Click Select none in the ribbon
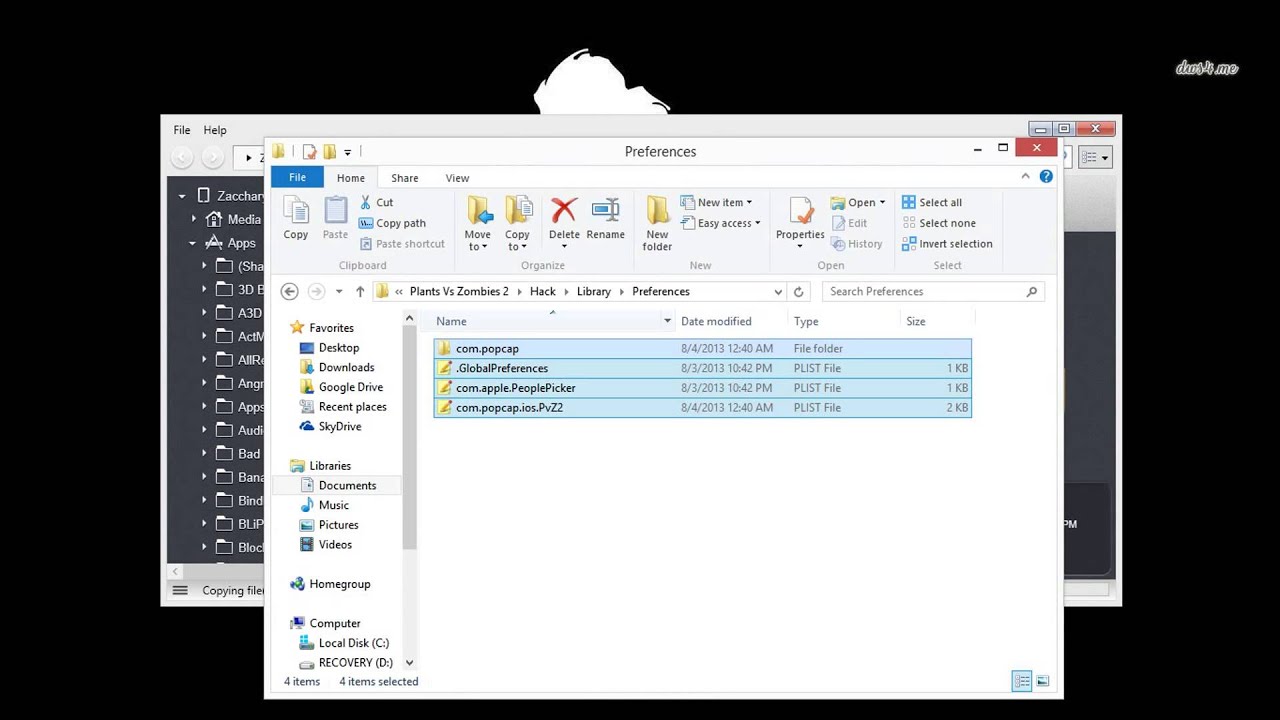 click(x=939, y=223)
